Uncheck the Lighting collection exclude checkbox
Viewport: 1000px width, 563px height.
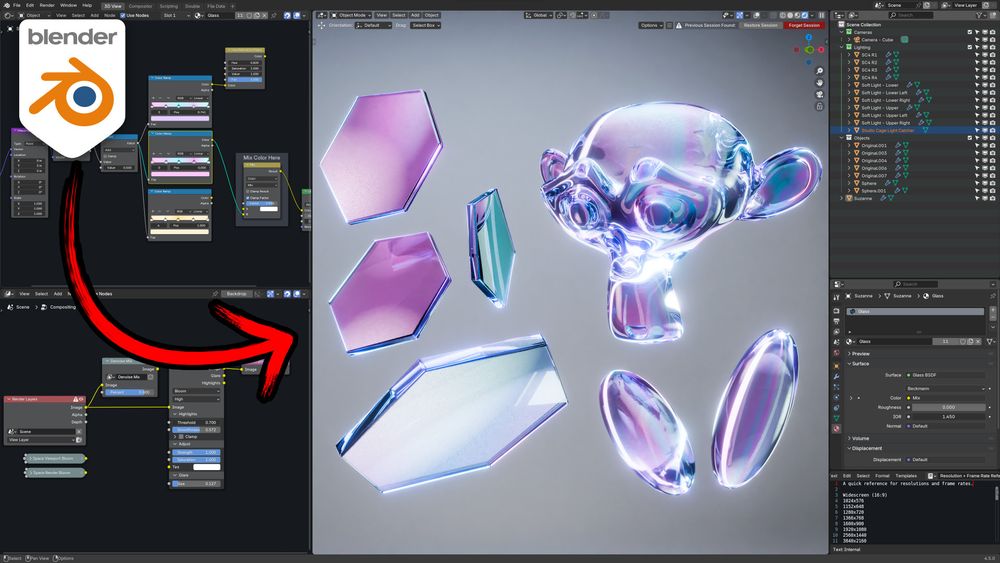969,47
